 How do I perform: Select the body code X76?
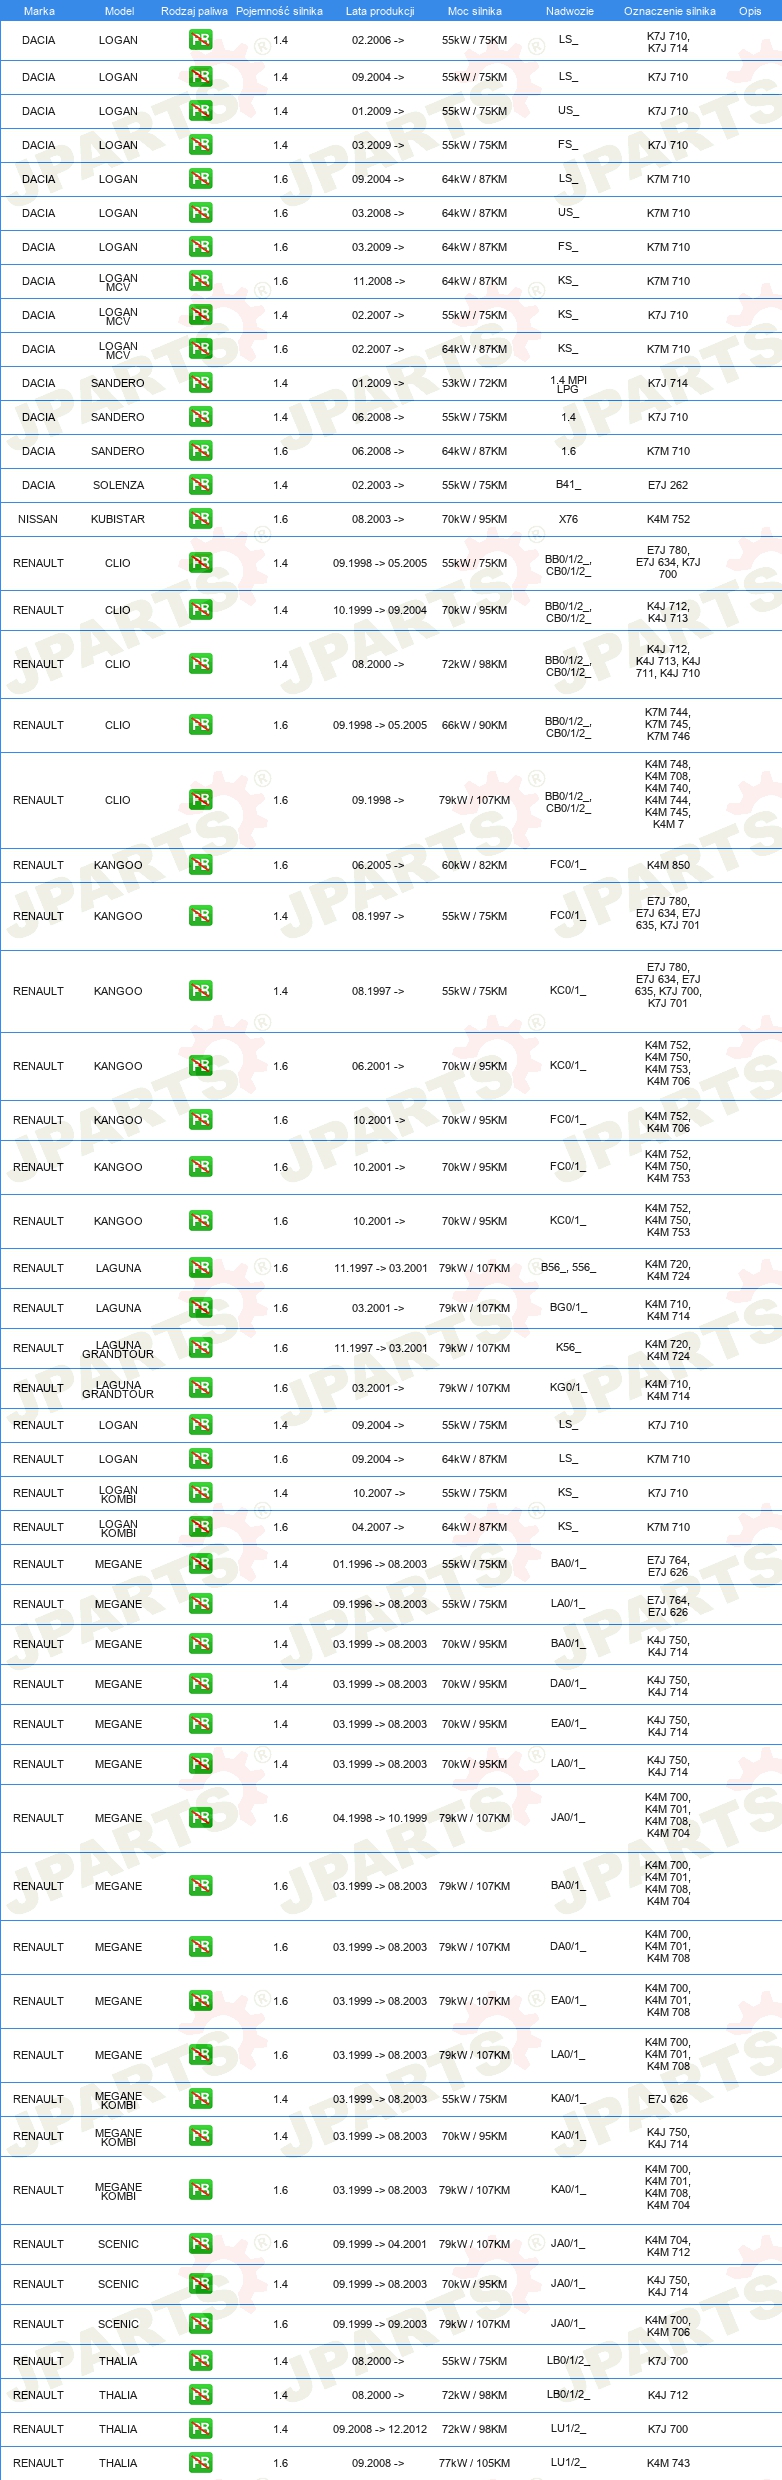click(x=568, y=519)
